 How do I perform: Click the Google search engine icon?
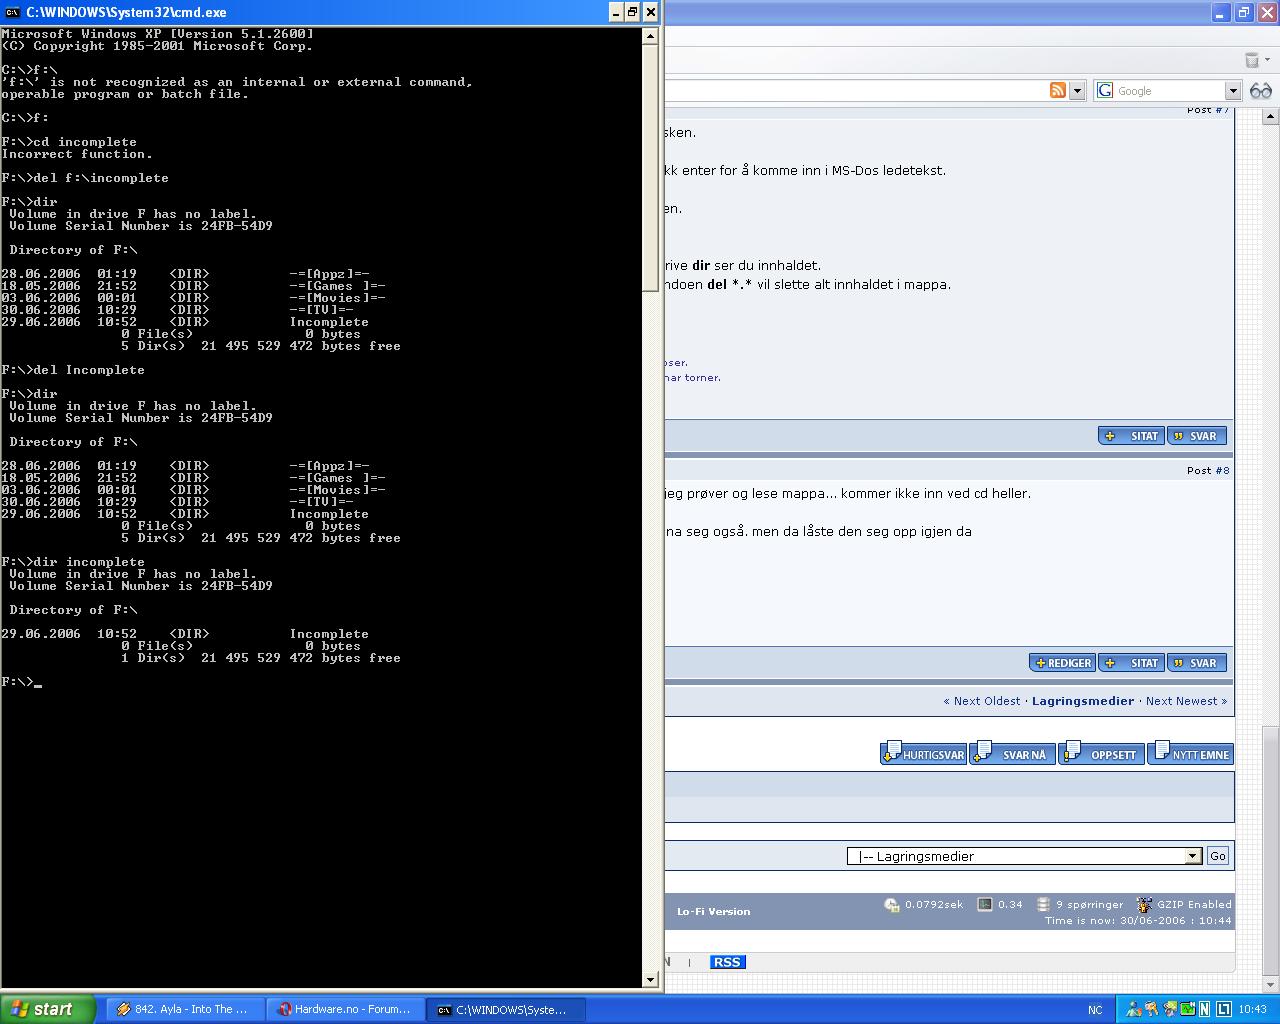point(1105,90)
